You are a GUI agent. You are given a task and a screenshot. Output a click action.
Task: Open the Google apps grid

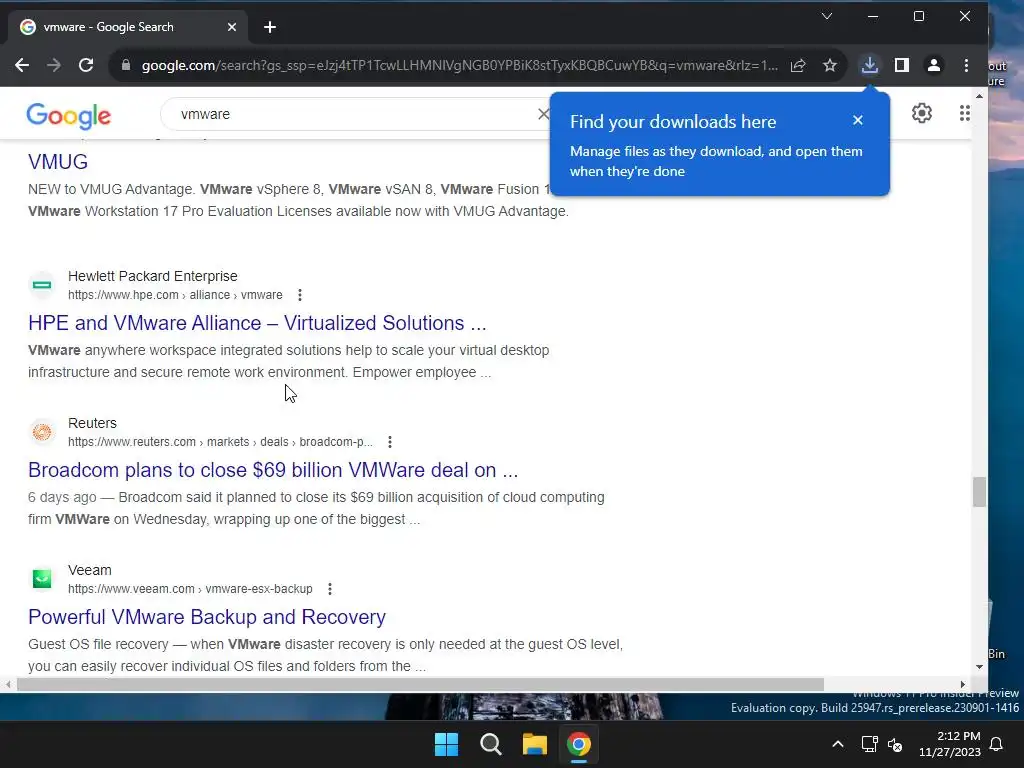965,113
